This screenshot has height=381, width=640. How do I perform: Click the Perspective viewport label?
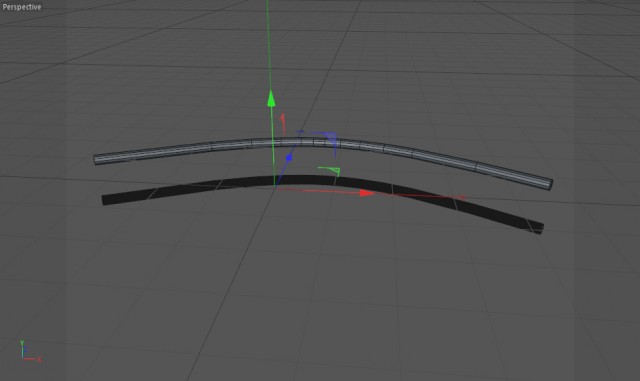tap(22, 7)
